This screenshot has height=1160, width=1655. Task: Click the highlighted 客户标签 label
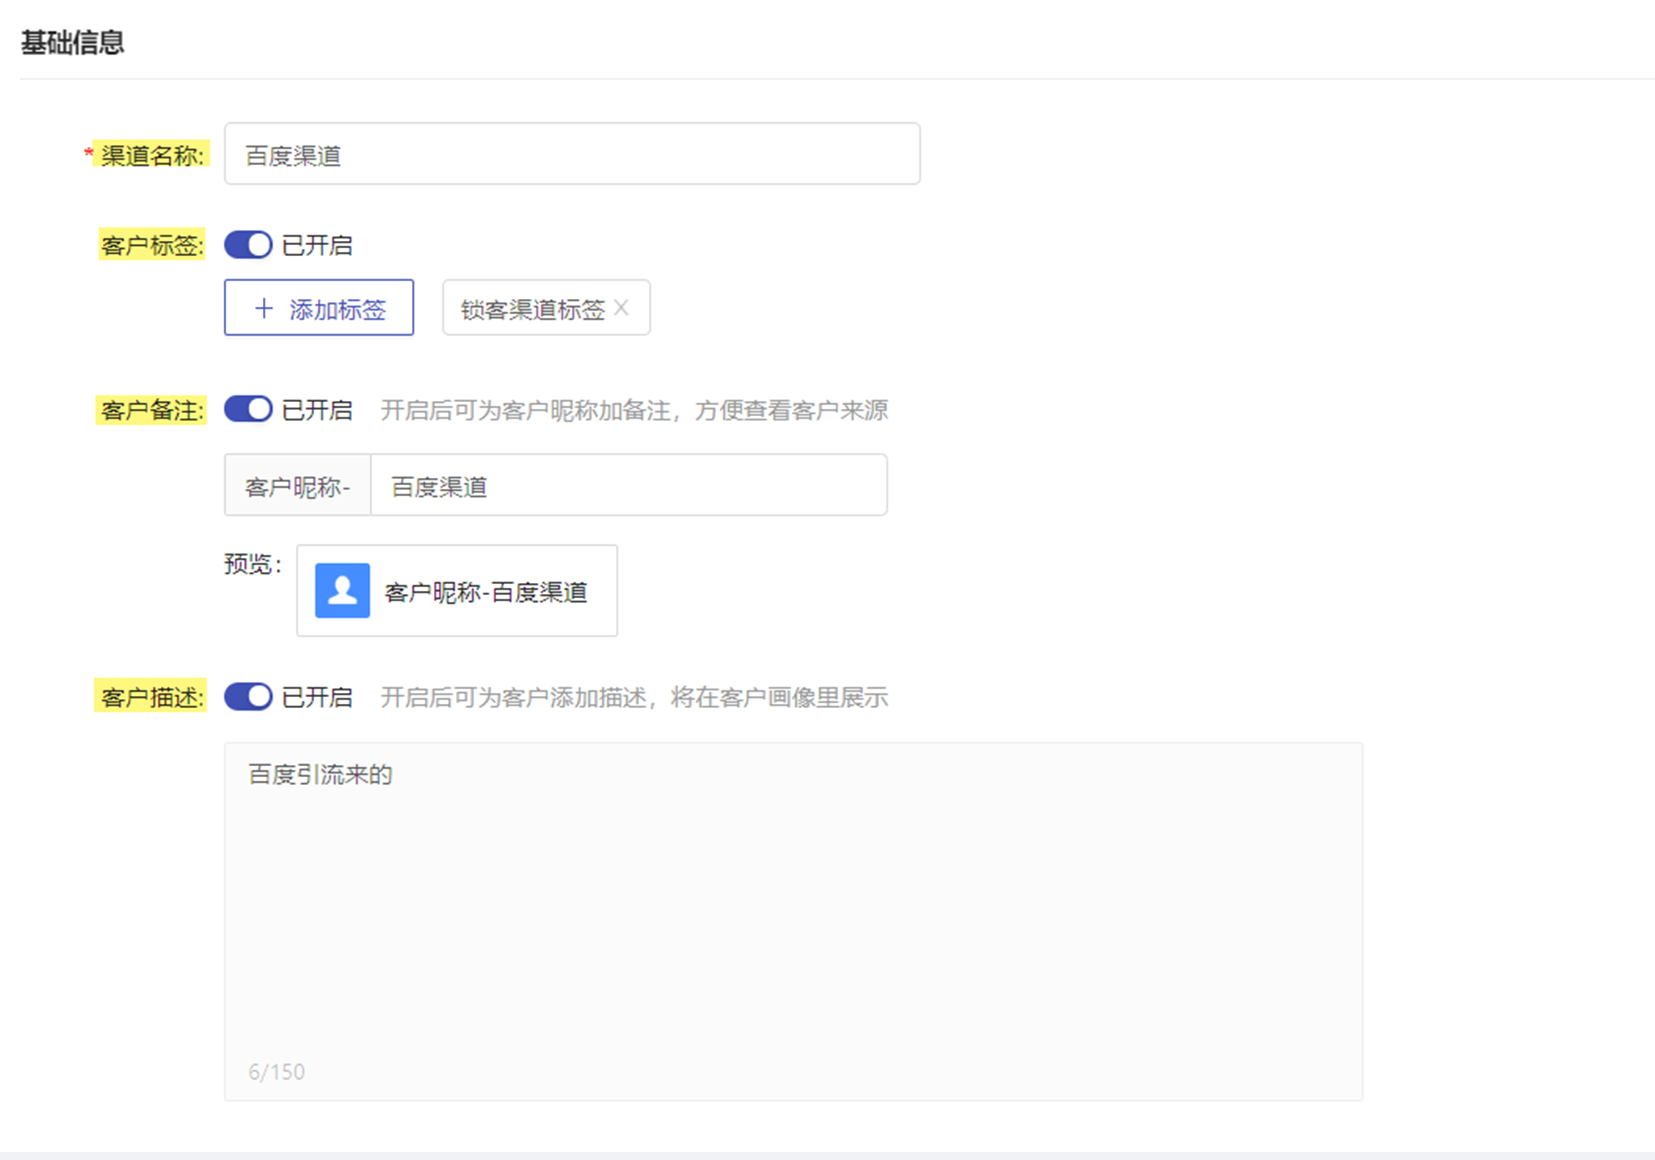pyautogui.click(x=152, y=245)
